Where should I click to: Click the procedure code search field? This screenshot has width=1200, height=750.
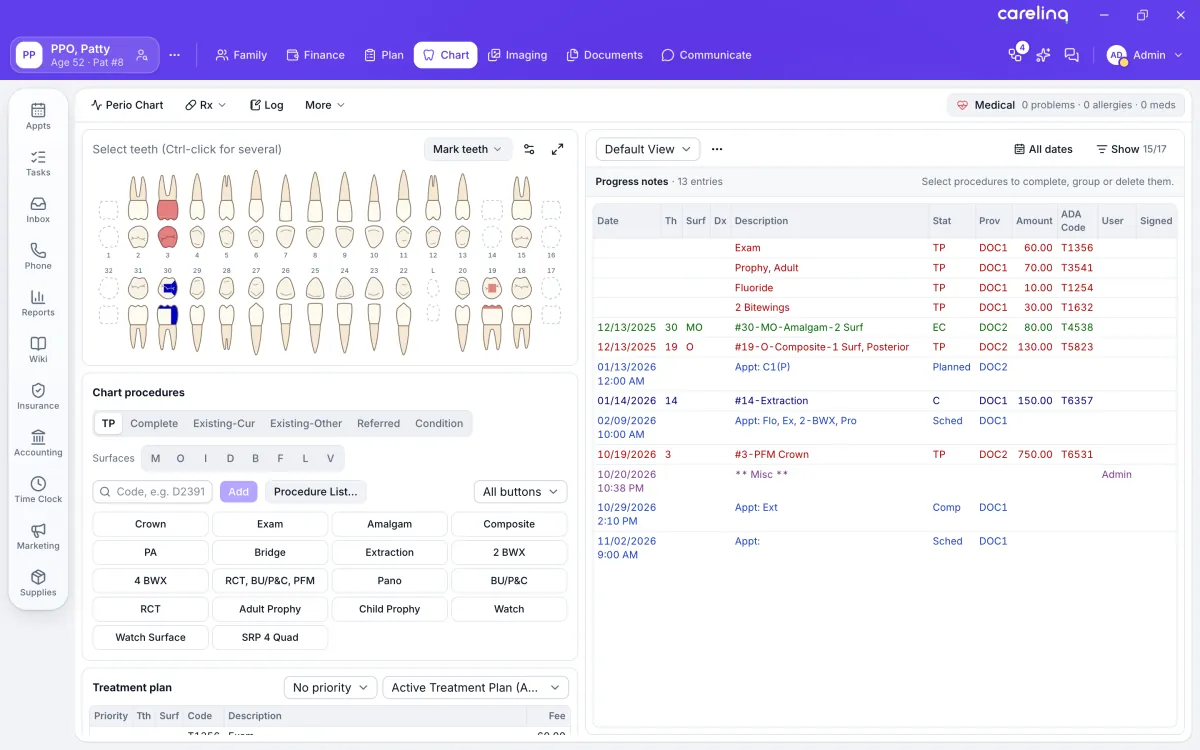click(x=153, y=492)
